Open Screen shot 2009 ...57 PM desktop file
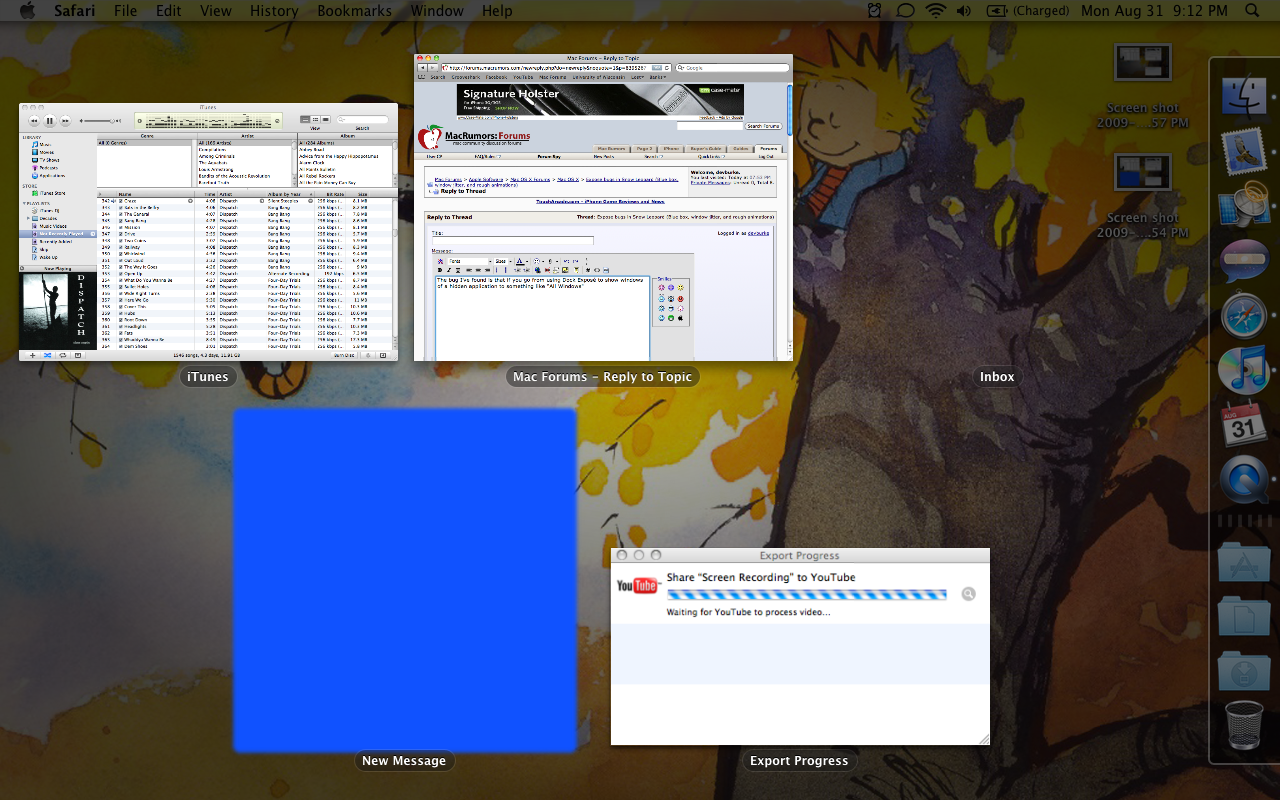This screenshot has height=800, width=1280. tap(1142, 87)
